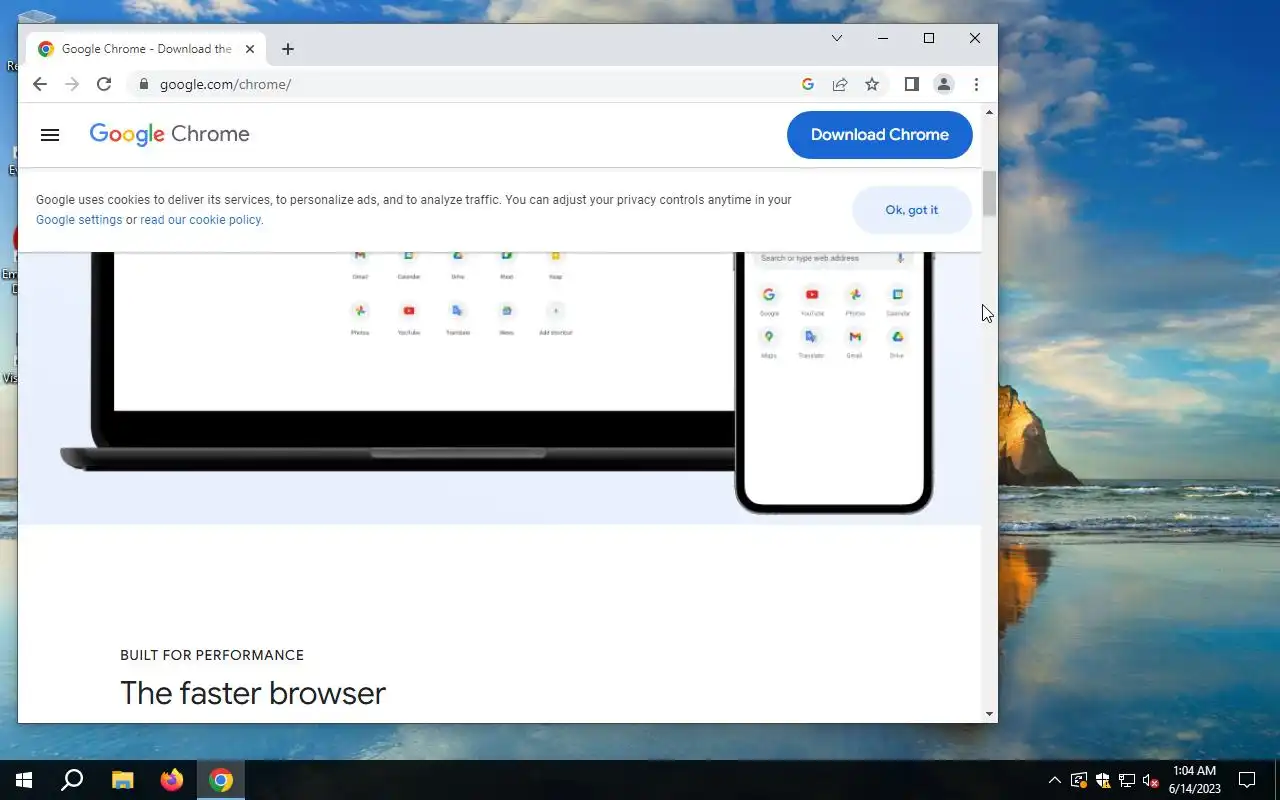Click the Translate icon in phone mockup

point(811,337)
